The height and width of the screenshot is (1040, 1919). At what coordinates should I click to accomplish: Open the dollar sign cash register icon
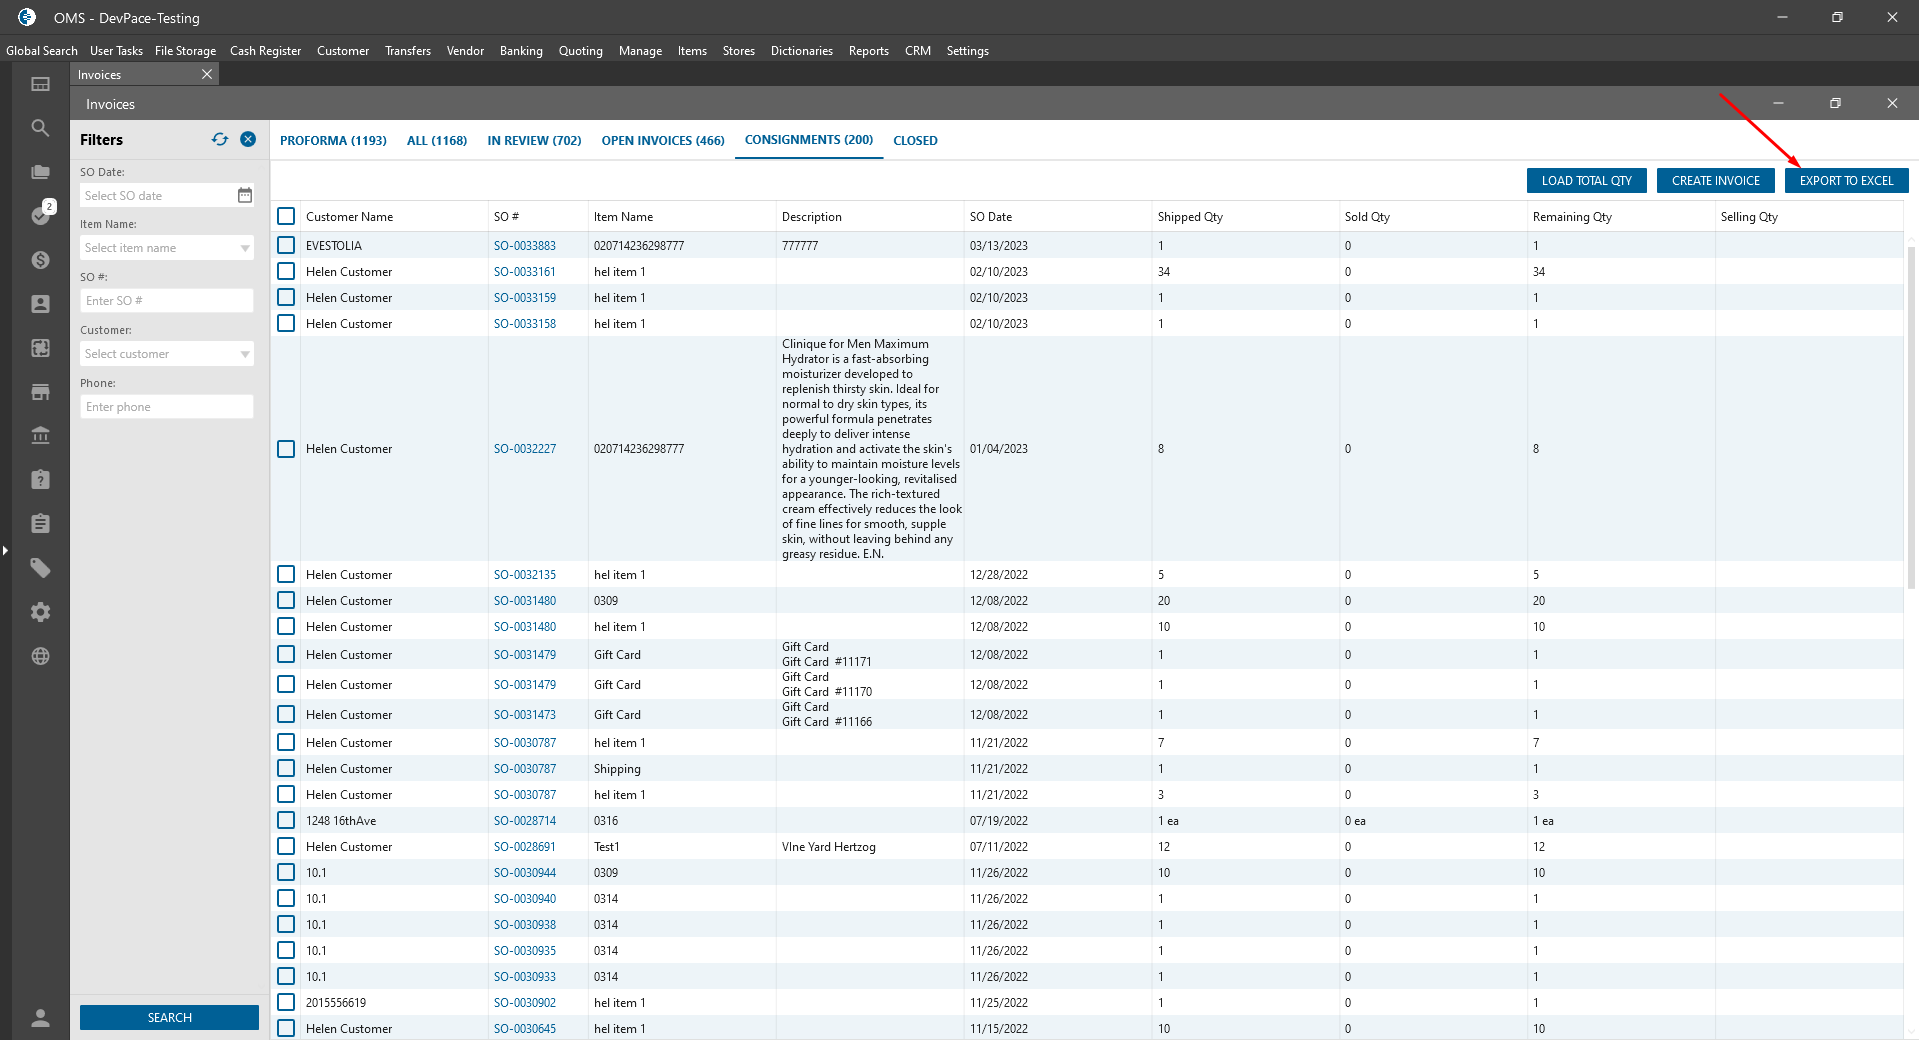(x=40, y=260)
